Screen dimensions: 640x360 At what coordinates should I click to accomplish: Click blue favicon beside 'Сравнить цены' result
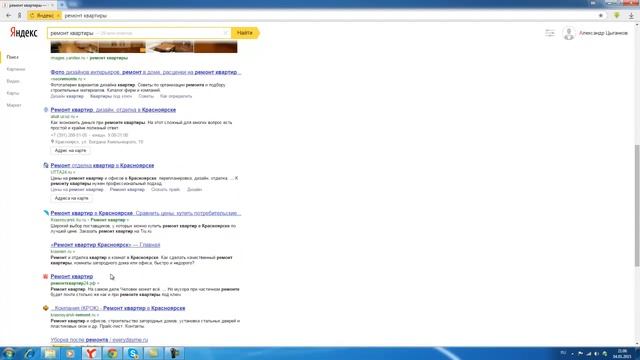46,213
